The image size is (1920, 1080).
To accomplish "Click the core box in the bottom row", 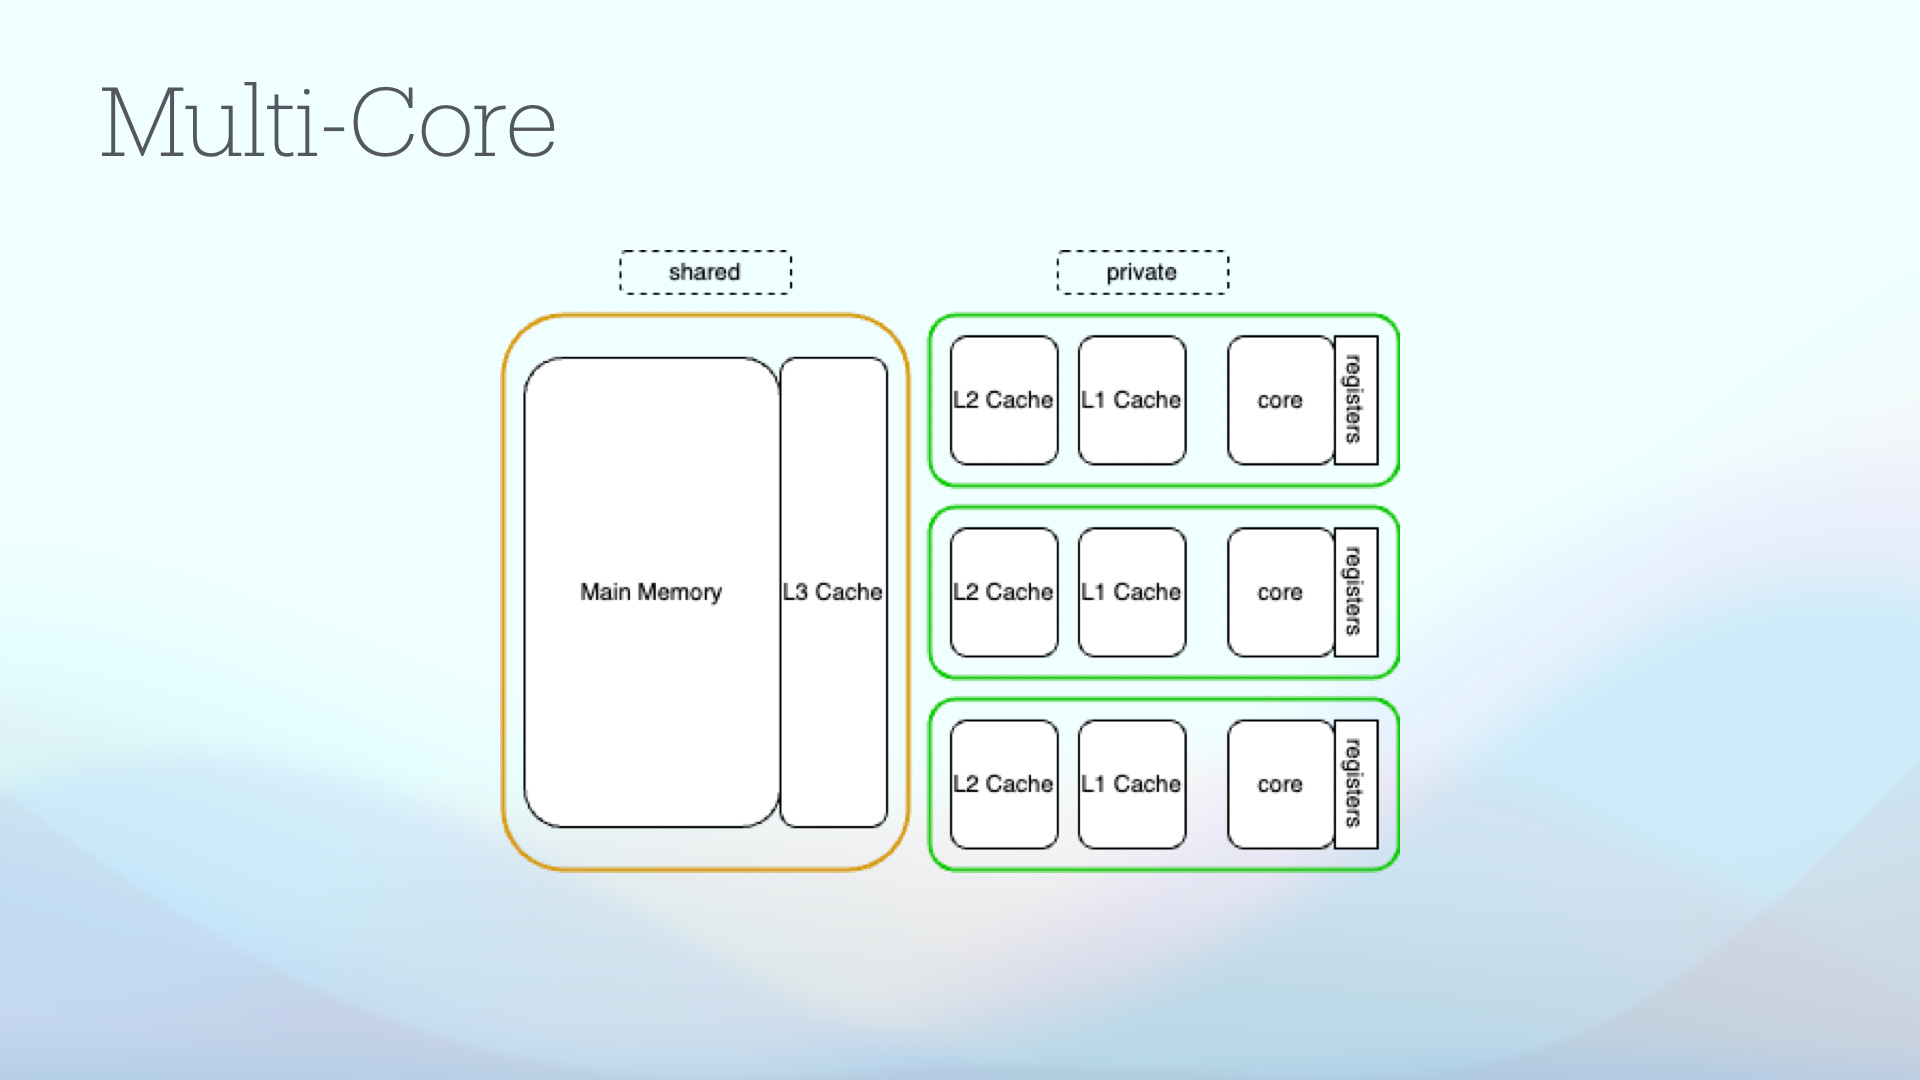I will pos(1279,784).
